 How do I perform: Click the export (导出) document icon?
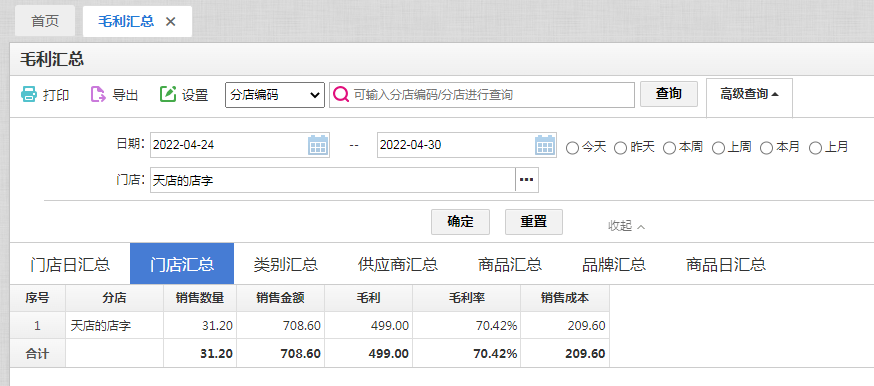pyautogui.click(x=98, y=94)
